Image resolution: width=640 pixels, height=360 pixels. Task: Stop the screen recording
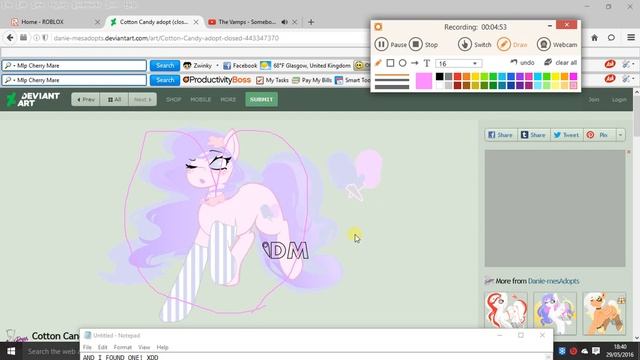(424, 44)
